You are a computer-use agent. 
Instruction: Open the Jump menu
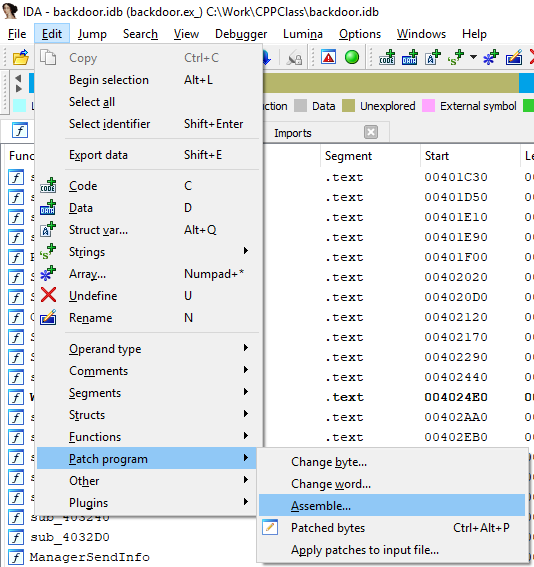92,34
